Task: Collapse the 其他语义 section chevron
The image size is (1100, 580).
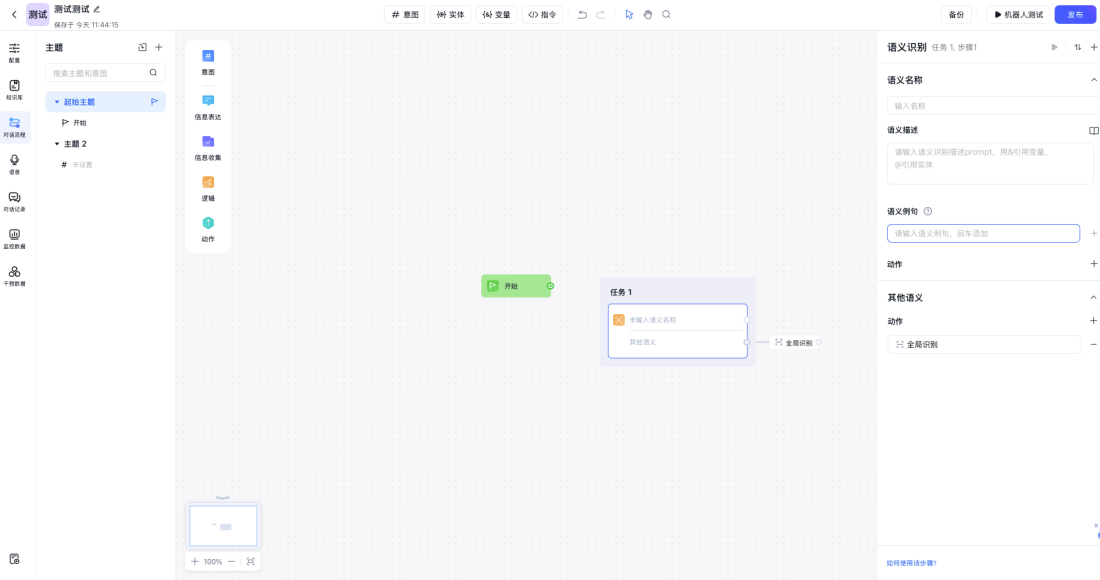Action: [x=1093, y=298]
